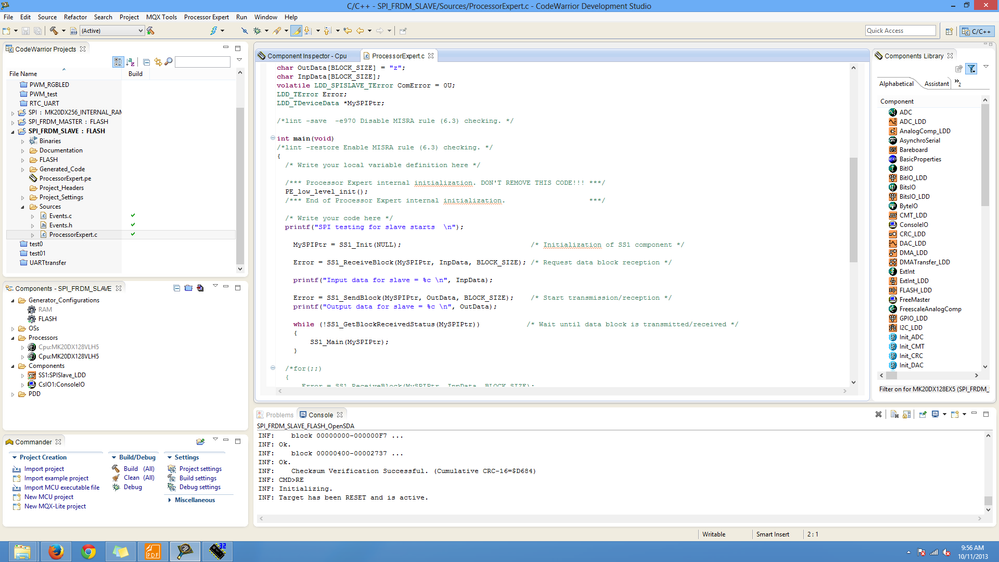Click the Collapse All icon in CodeWarrior Projects

pyautogui.click(x=147, y=62)
